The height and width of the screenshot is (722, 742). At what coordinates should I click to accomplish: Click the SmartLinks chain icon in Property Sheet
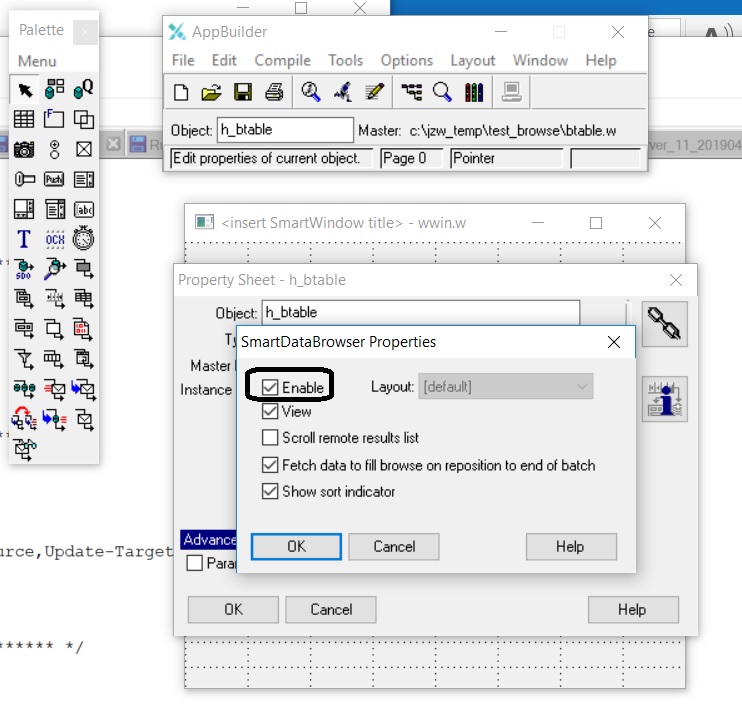[664, 324]
